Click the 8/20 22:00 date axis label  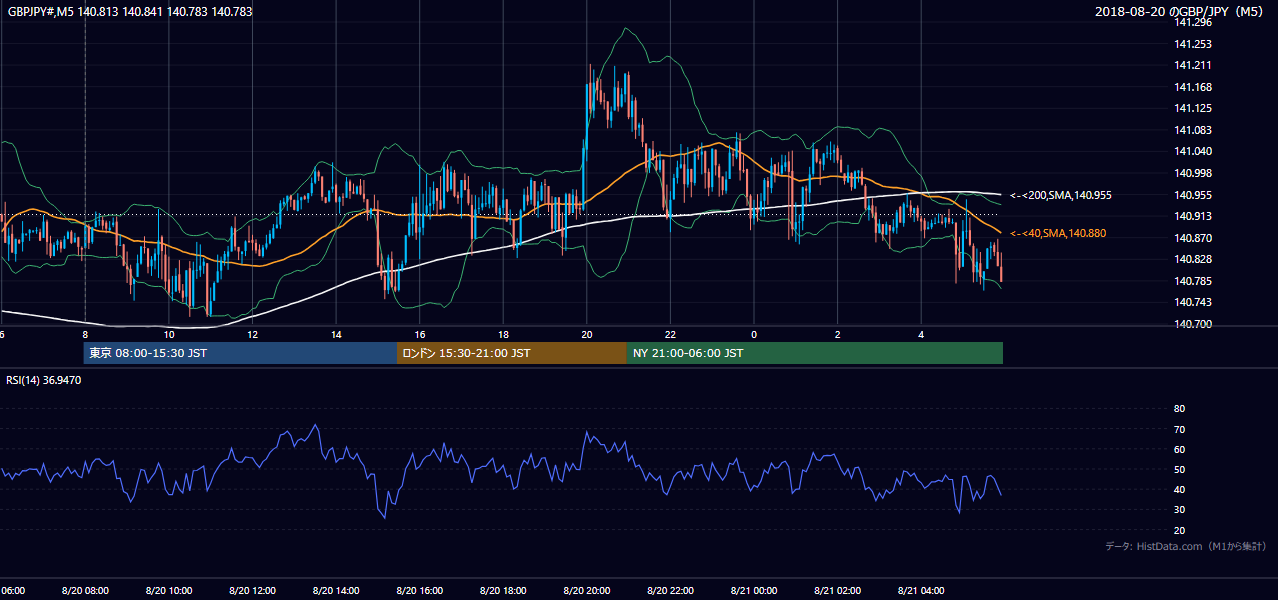pos(669,590)
